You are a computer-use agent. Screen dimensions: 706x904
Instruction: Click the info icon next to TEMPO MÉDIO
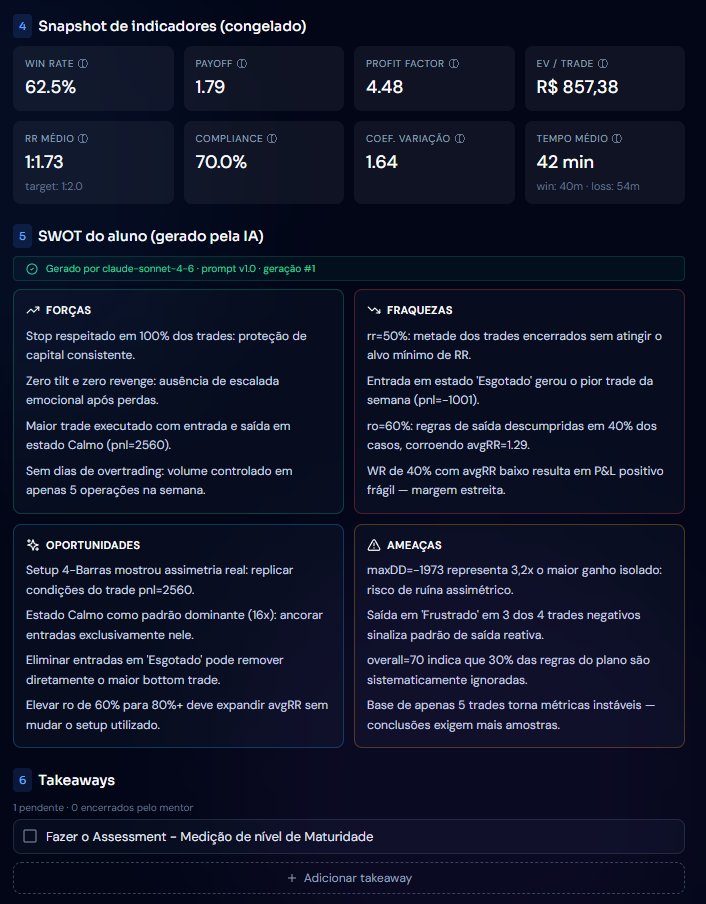point(617,138)
